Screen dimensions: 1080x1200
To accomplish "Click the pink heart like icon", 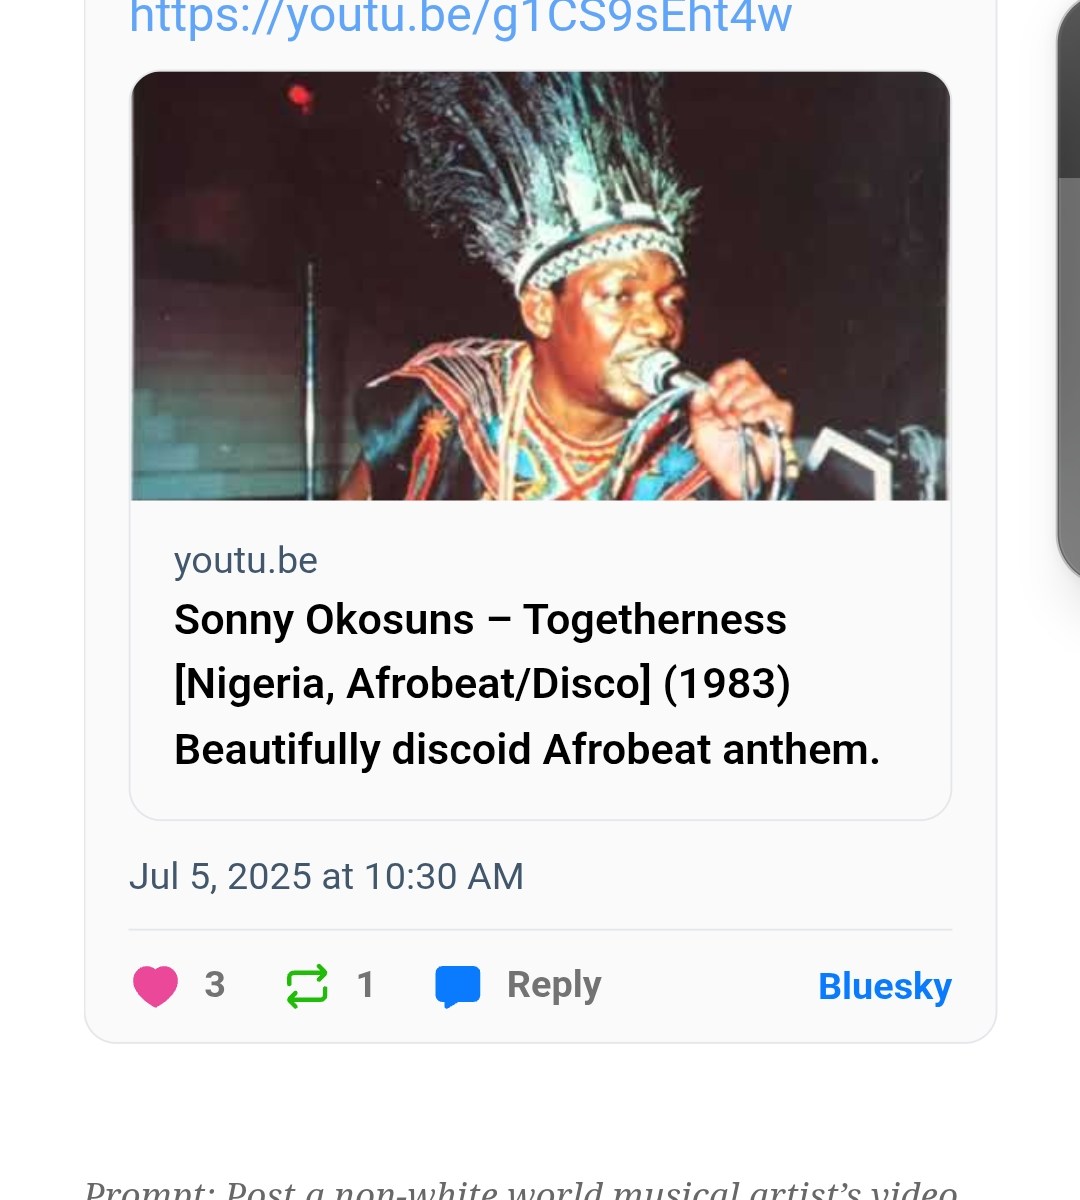I will pos(156,986).
